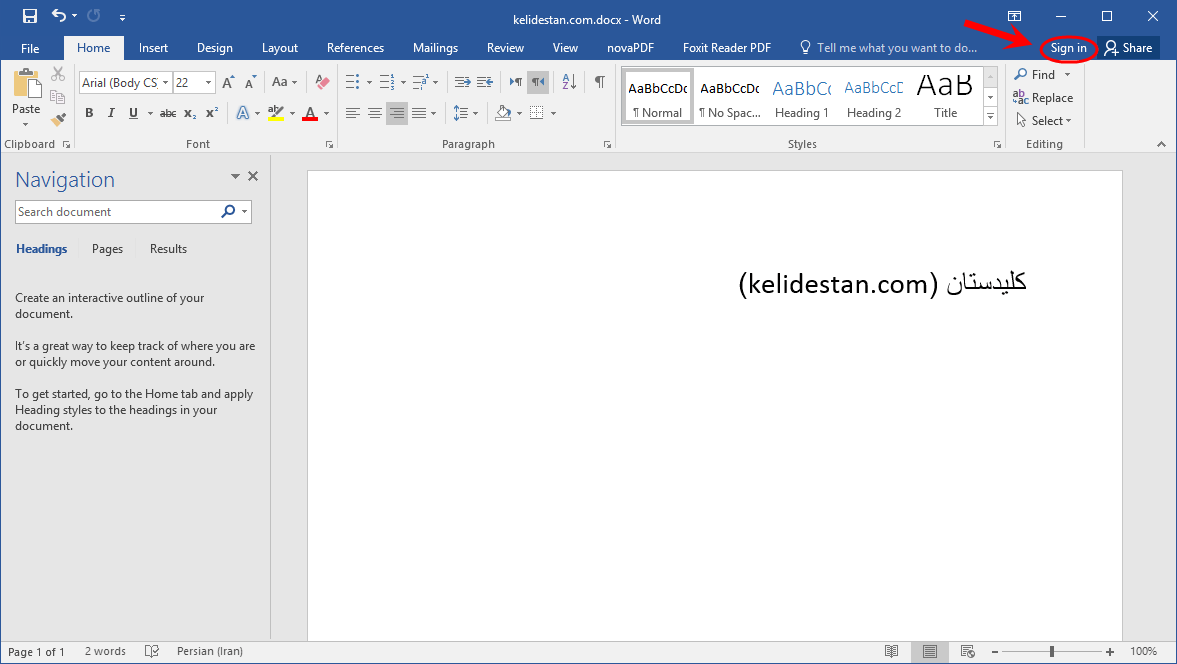Viewport: 1177px width, 664px height.
Task: Close the Navigation pane
Action: (x=253, y=176)
